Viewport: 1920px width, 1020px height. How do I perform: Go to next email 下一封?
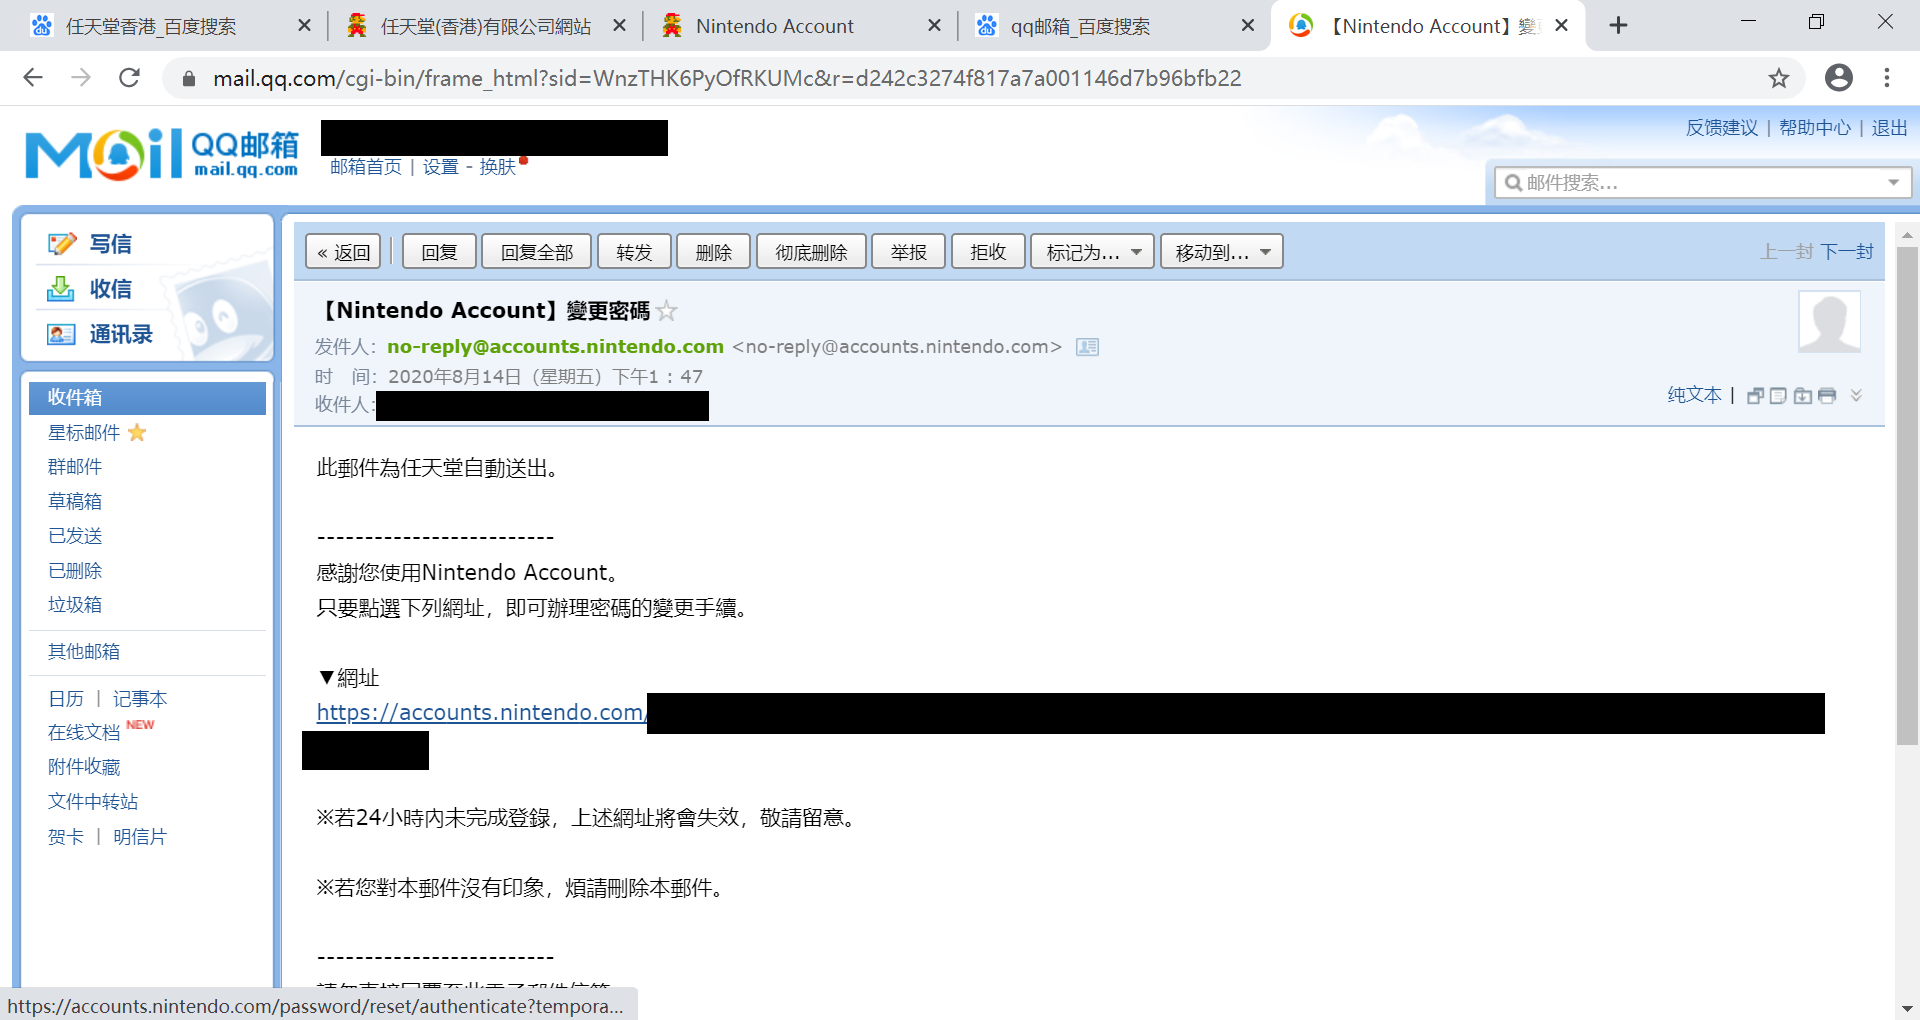tap(1847, 252)
